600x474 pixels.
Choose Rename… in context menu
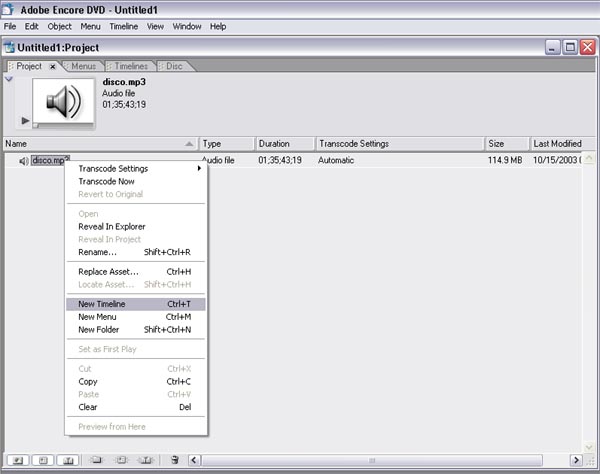point(136,252)
